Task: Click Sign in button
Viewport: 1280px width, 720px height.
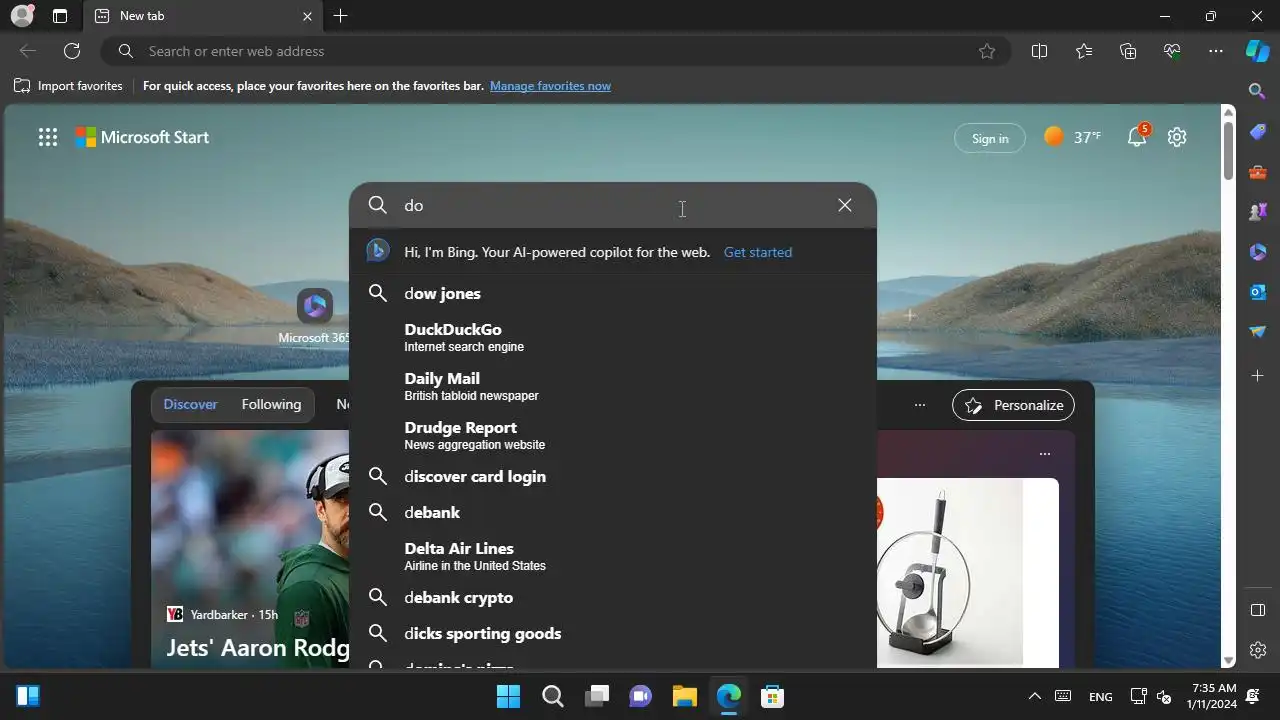Action: tap(990, 138)
